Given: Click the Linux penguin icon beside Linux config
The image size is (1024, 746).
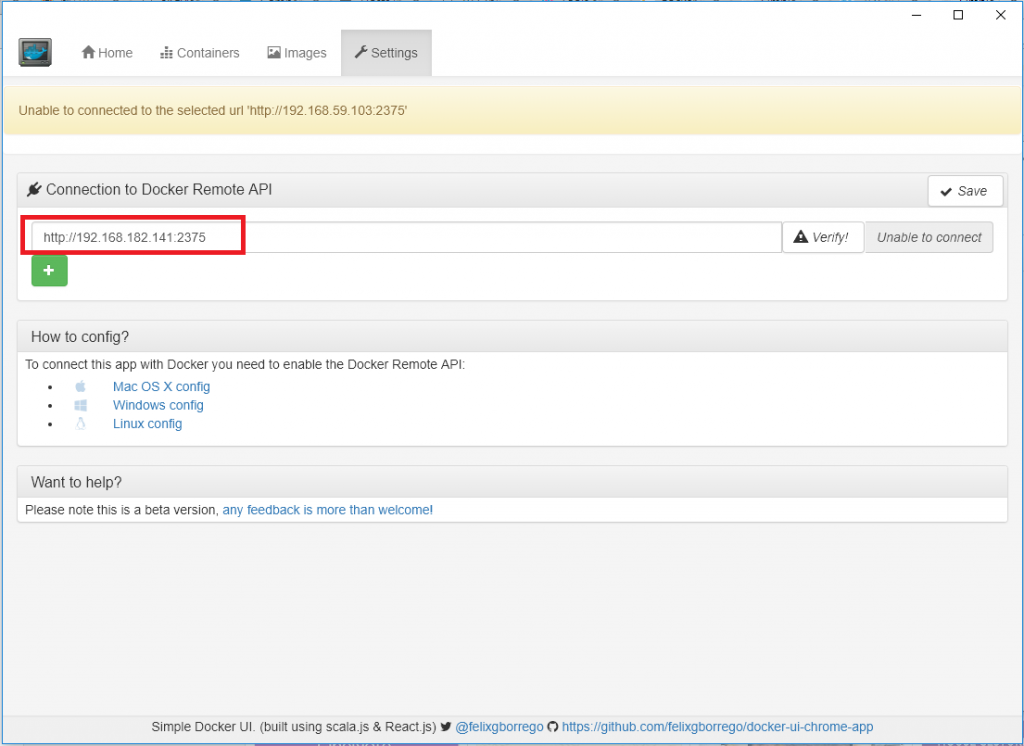Looking at the screenshot, I should [x=80, y=423].
